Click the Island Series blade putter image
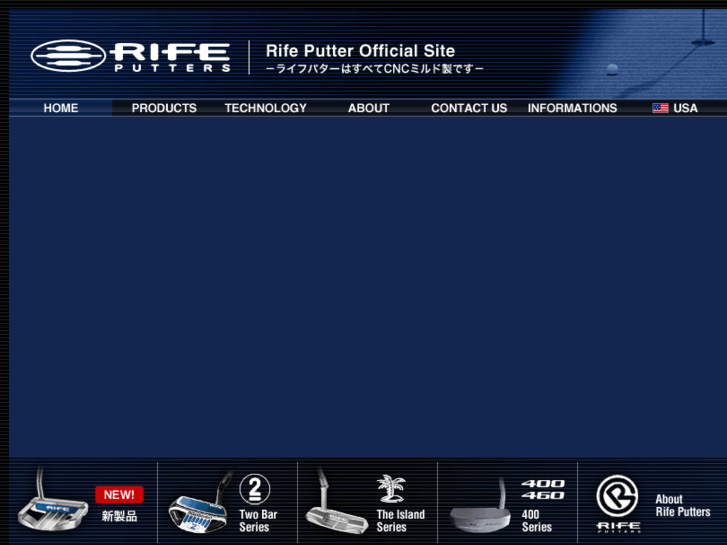Viewport: 727px width, 545px height. click(x=336, y=502)
